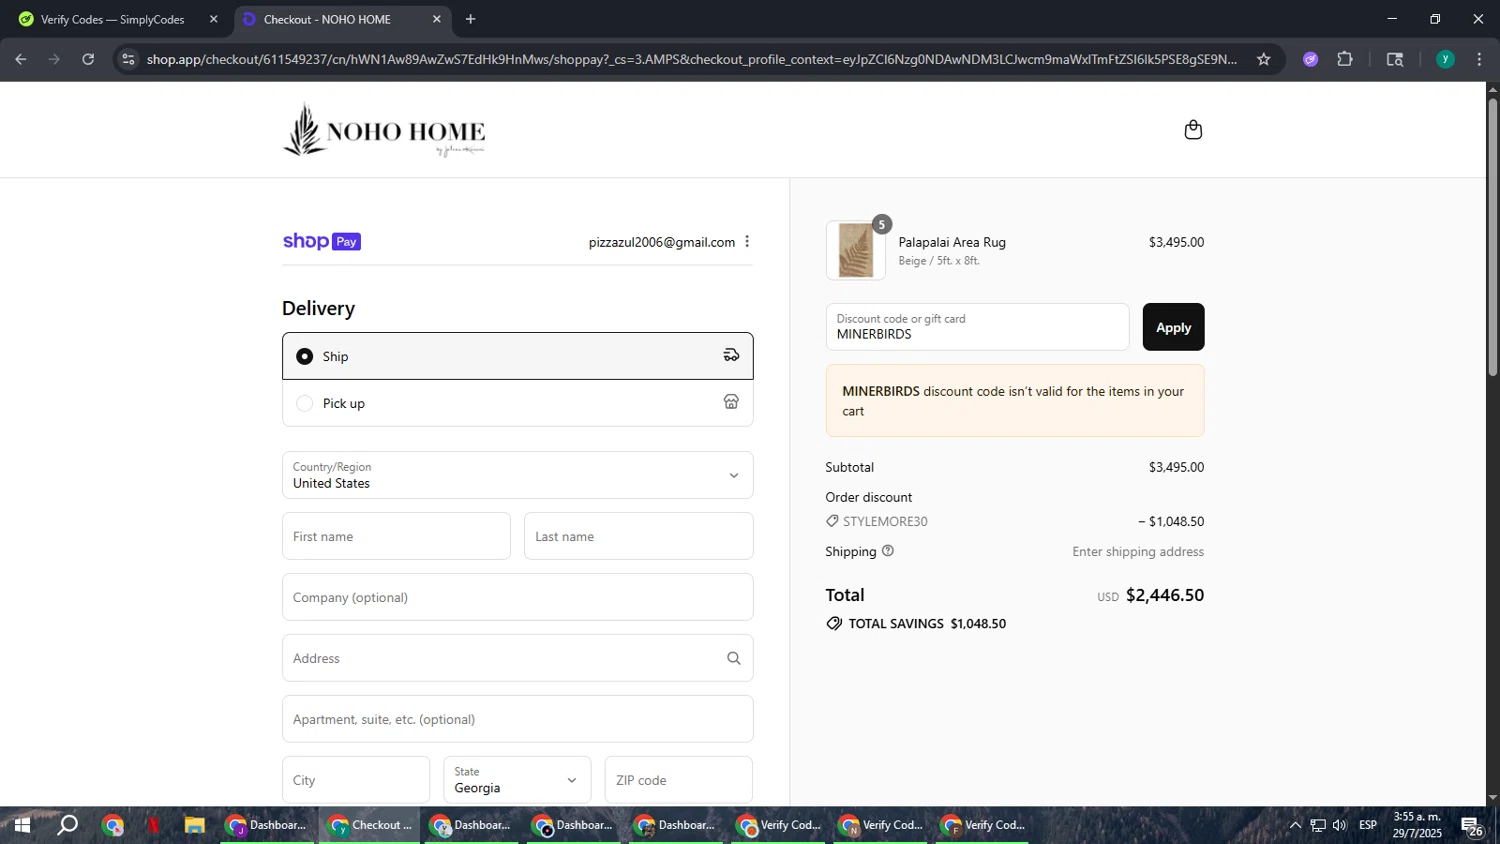Click the pizzazul2006@gmail.com account email
Screen dimensions: 1500x844
(x=662, y=242)
